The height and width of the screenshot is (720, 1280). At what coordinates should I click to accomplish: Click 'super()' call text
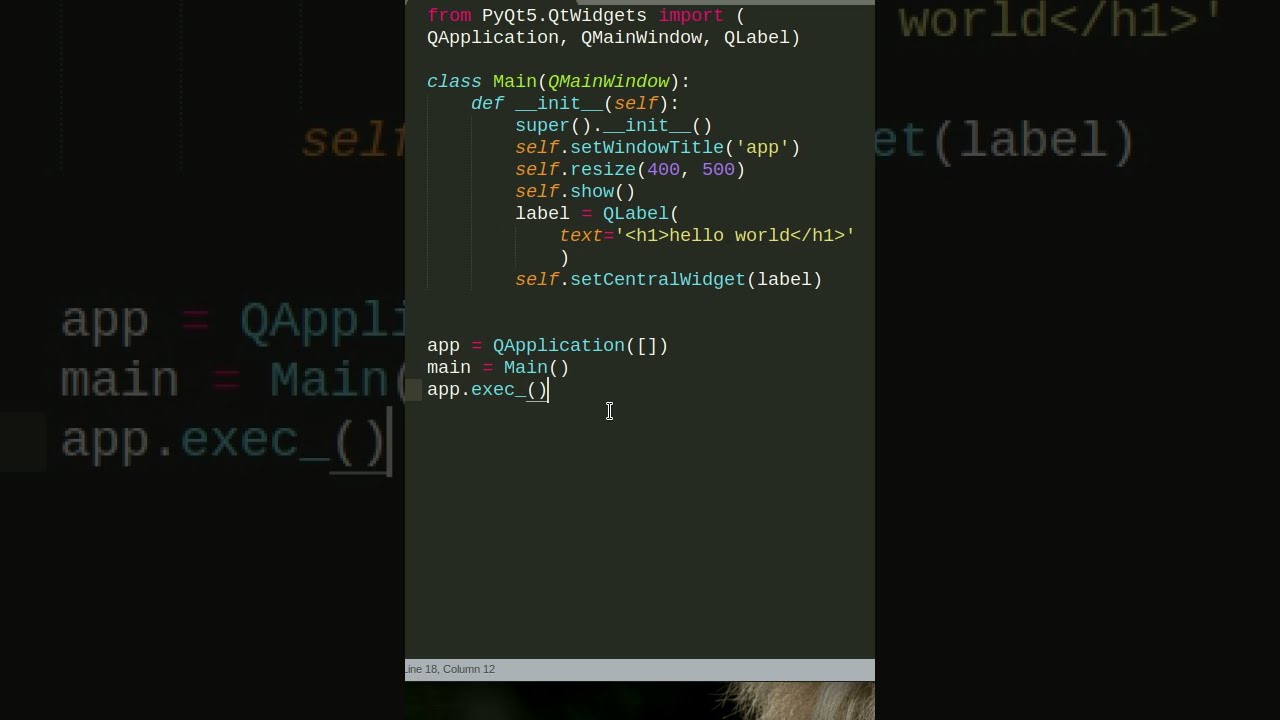point(554,125)
